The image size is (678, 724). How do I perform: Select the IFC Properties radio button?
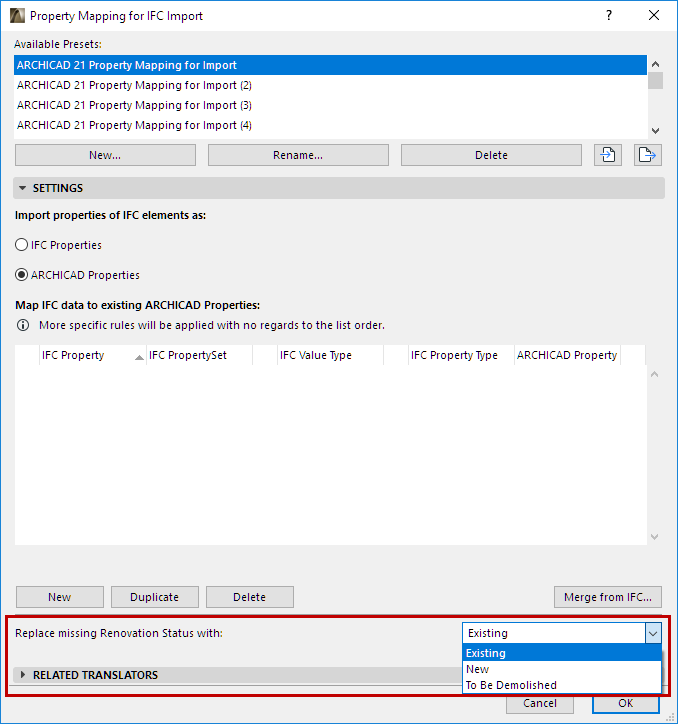(x=21, y=245)
